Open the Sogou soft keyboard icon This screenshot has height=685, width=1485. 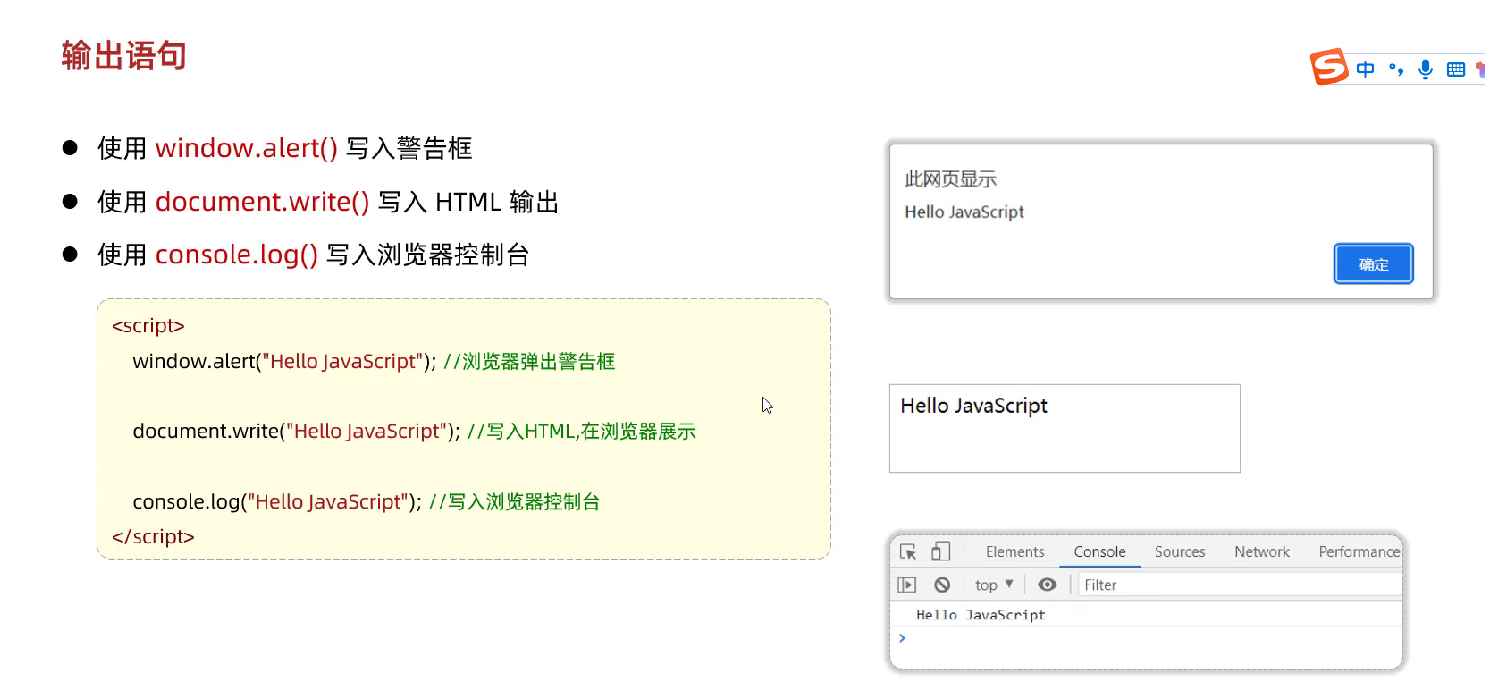click(1456, 69)
